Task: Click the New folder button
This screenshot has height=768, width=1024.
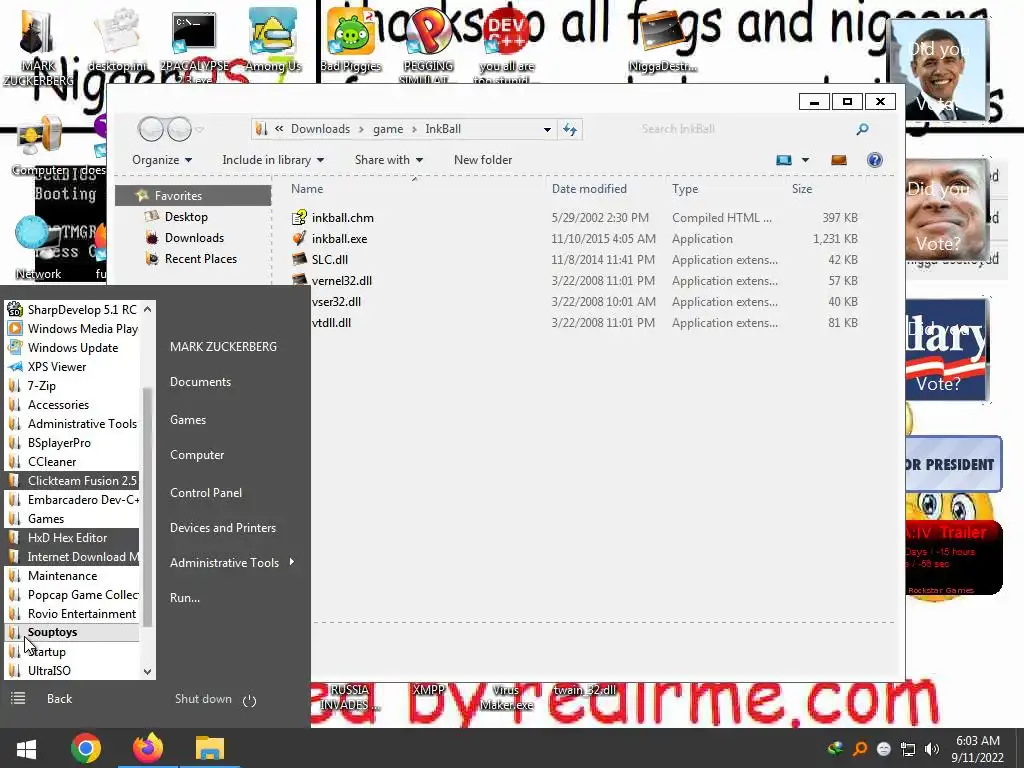Action: coord(483,160)
